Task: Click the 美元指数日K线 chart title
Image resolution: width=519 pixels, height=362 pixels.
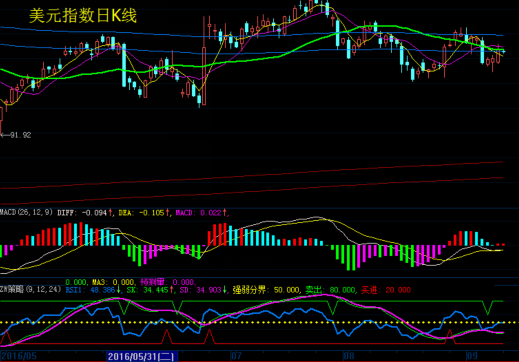Action: [x=83, y=16]
